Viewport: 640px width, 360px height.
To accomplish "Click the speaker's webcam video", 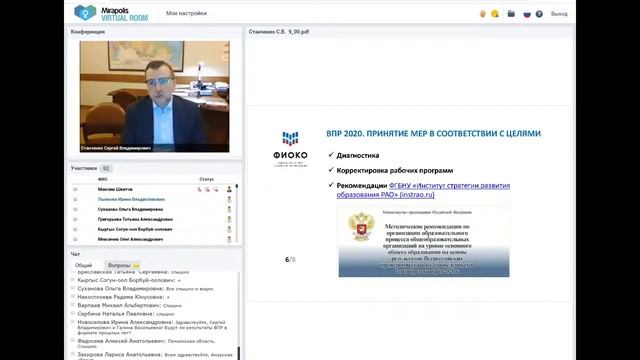I will coord(155,96).
